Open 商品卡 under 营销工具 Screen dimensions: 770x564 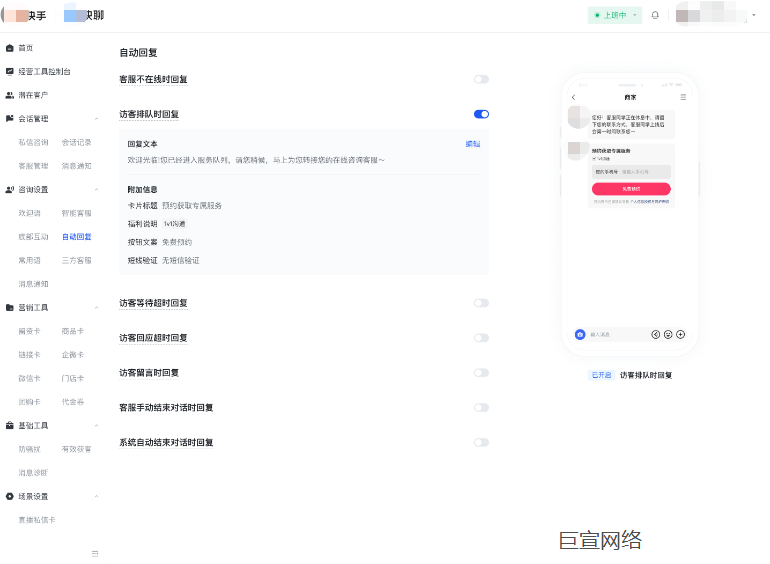click(73, 331)
